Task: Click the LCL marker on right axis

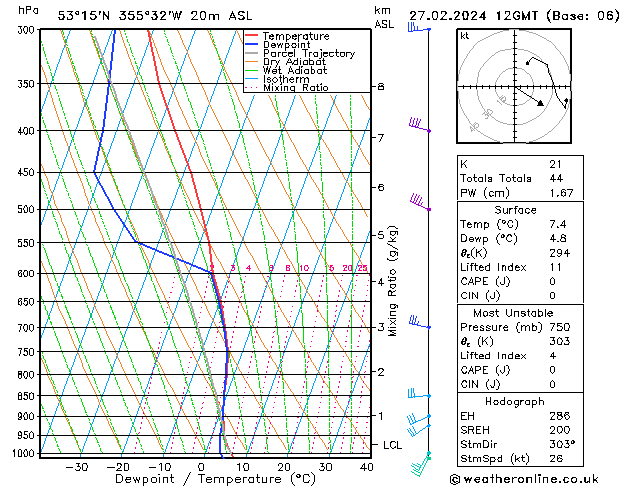Action: (393, 444)
